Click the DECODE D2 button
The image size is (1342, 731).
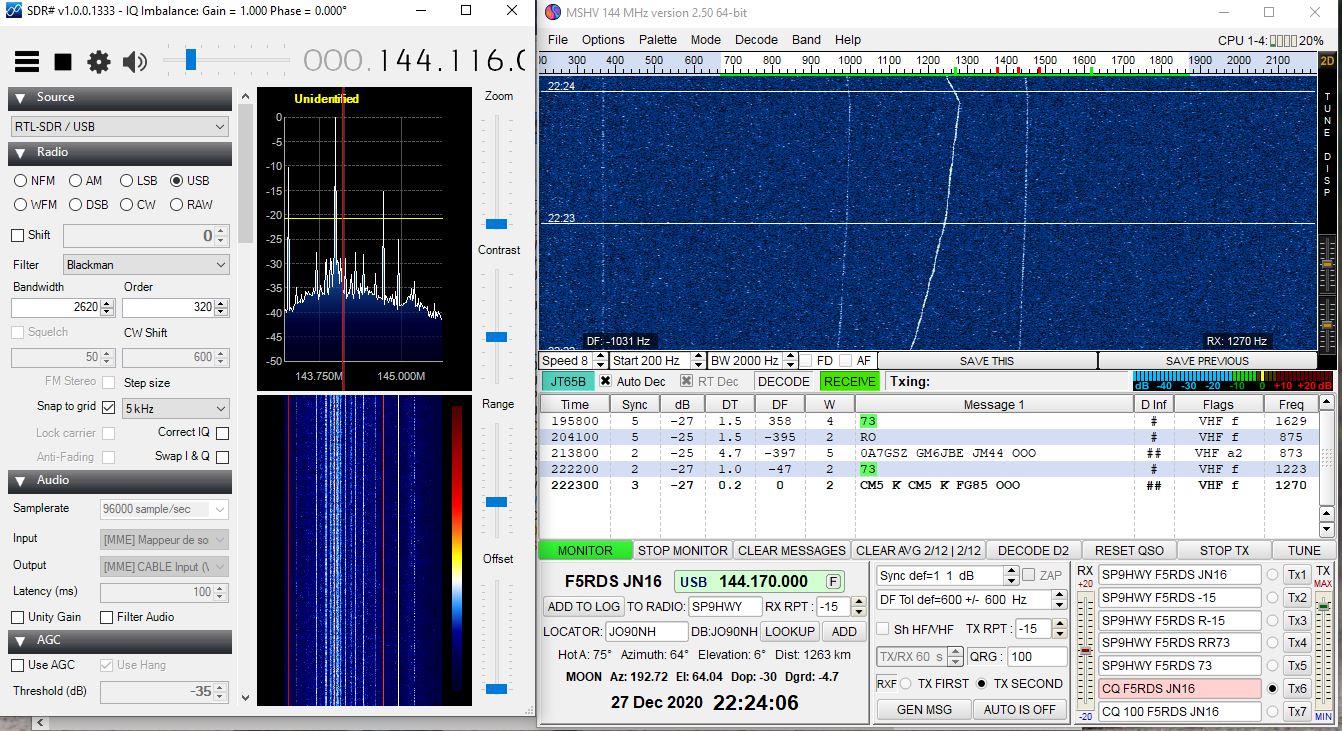(x=1034, y=550)
